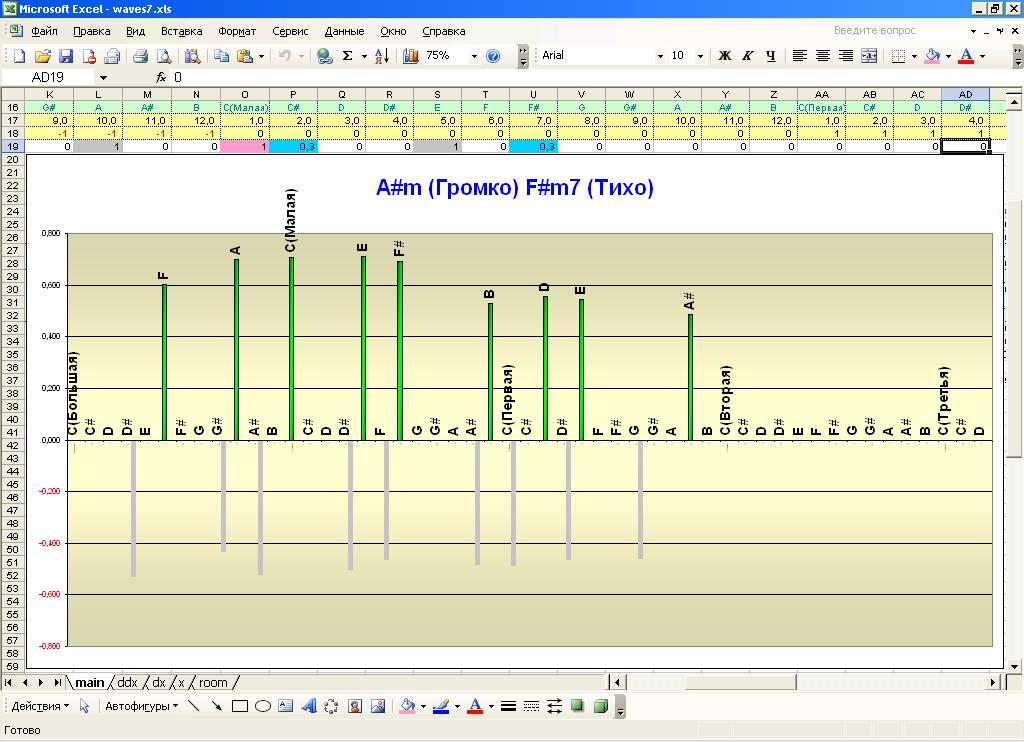Open the Arial font dropdown
This screenshot has height=742, width=1024.
660,56
